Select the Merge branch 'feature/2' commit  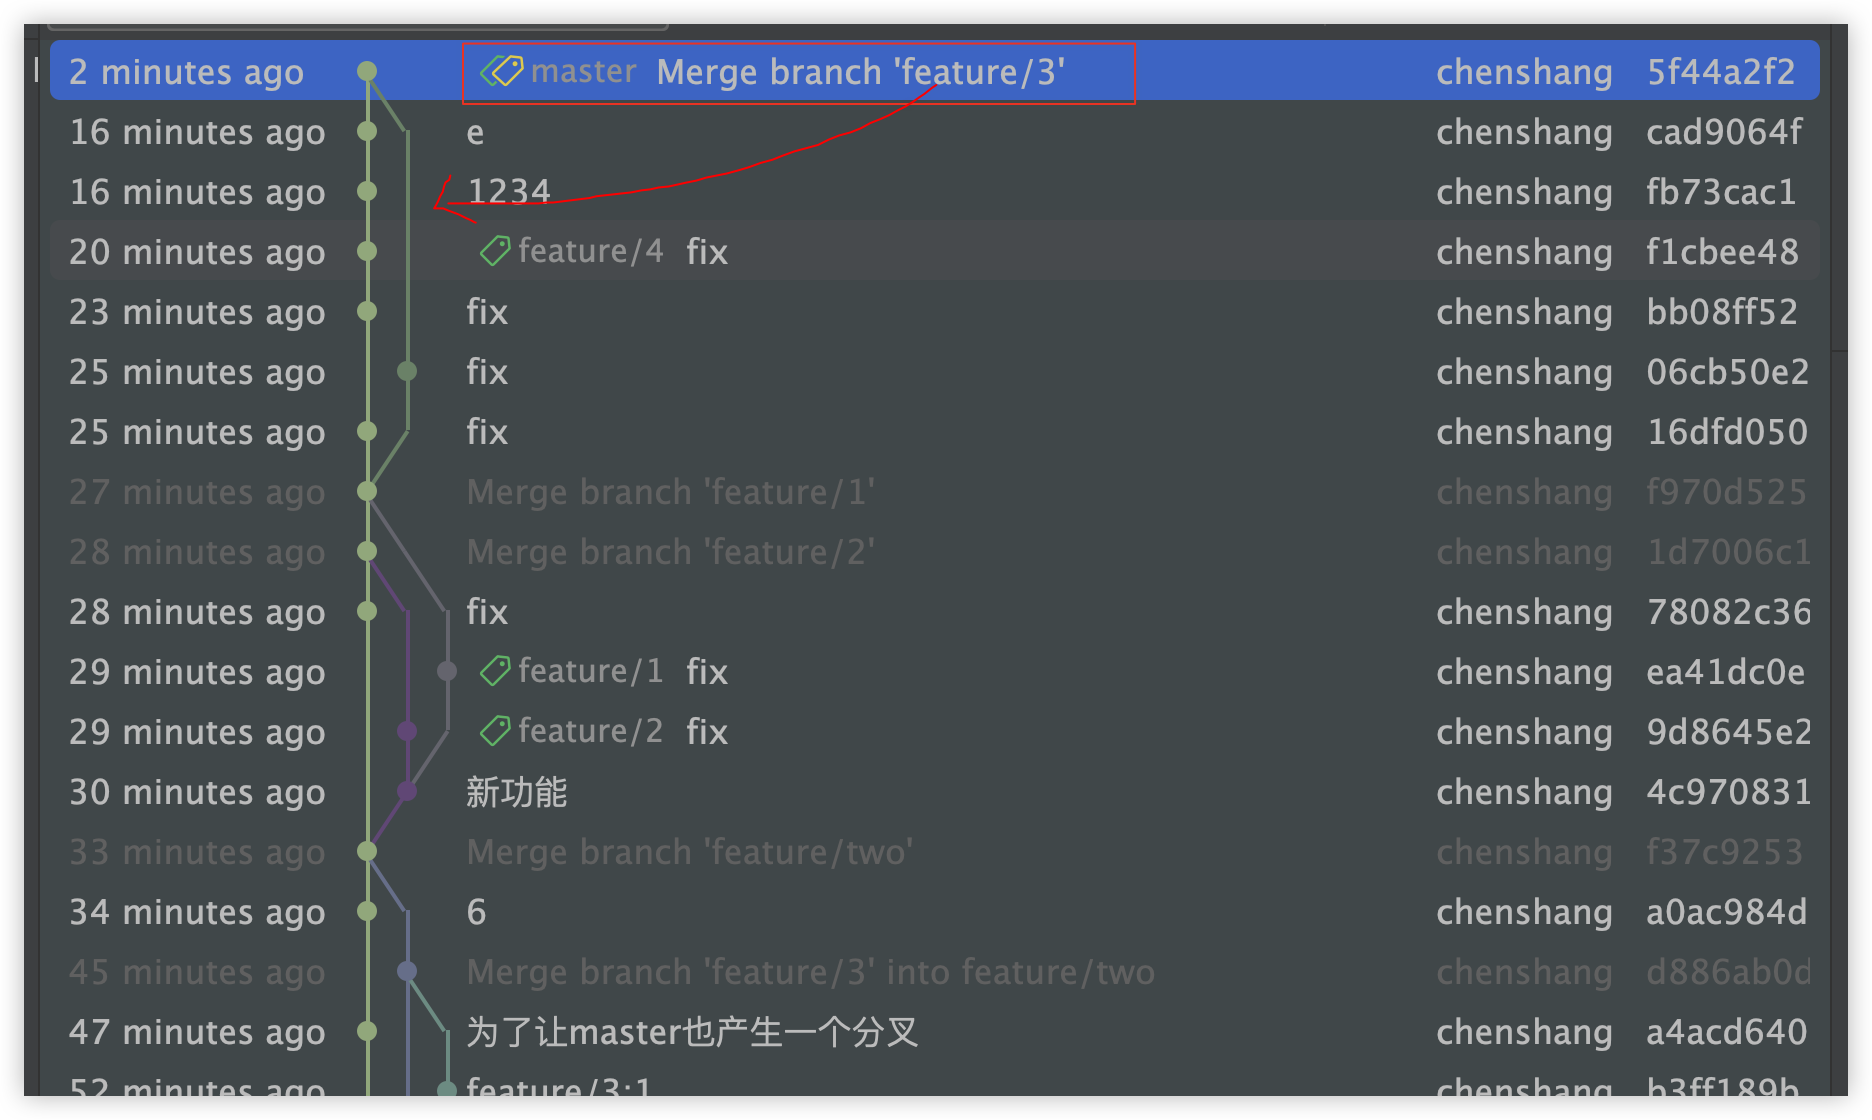click(670, 552)
